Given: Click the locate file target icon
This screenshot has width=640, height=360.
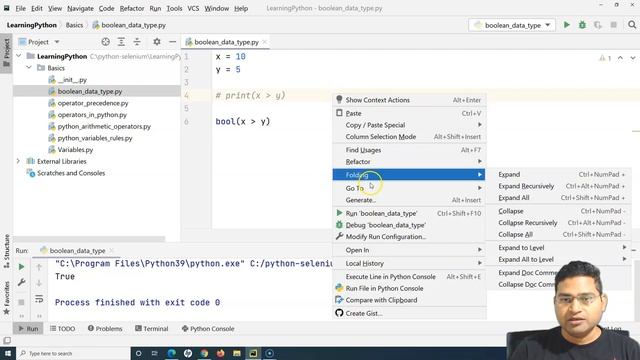Looking at the screenshot, I should click(106, 42).
